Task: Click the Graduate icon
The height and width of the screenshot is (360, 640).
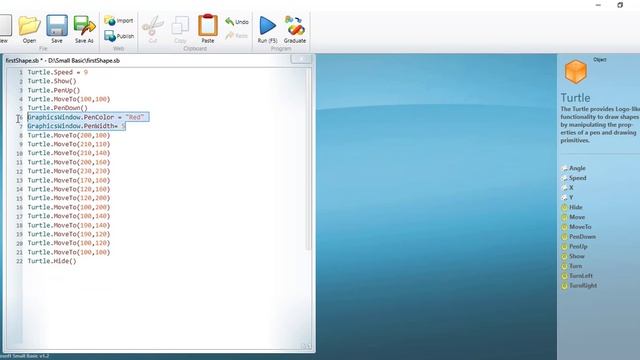Action: pos(295,29)
